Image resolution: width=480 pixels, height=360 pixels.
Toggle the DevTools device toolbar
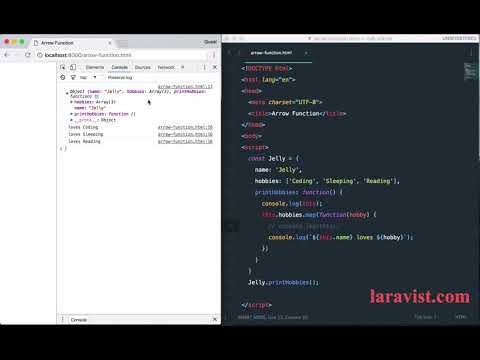click(73, 67)
